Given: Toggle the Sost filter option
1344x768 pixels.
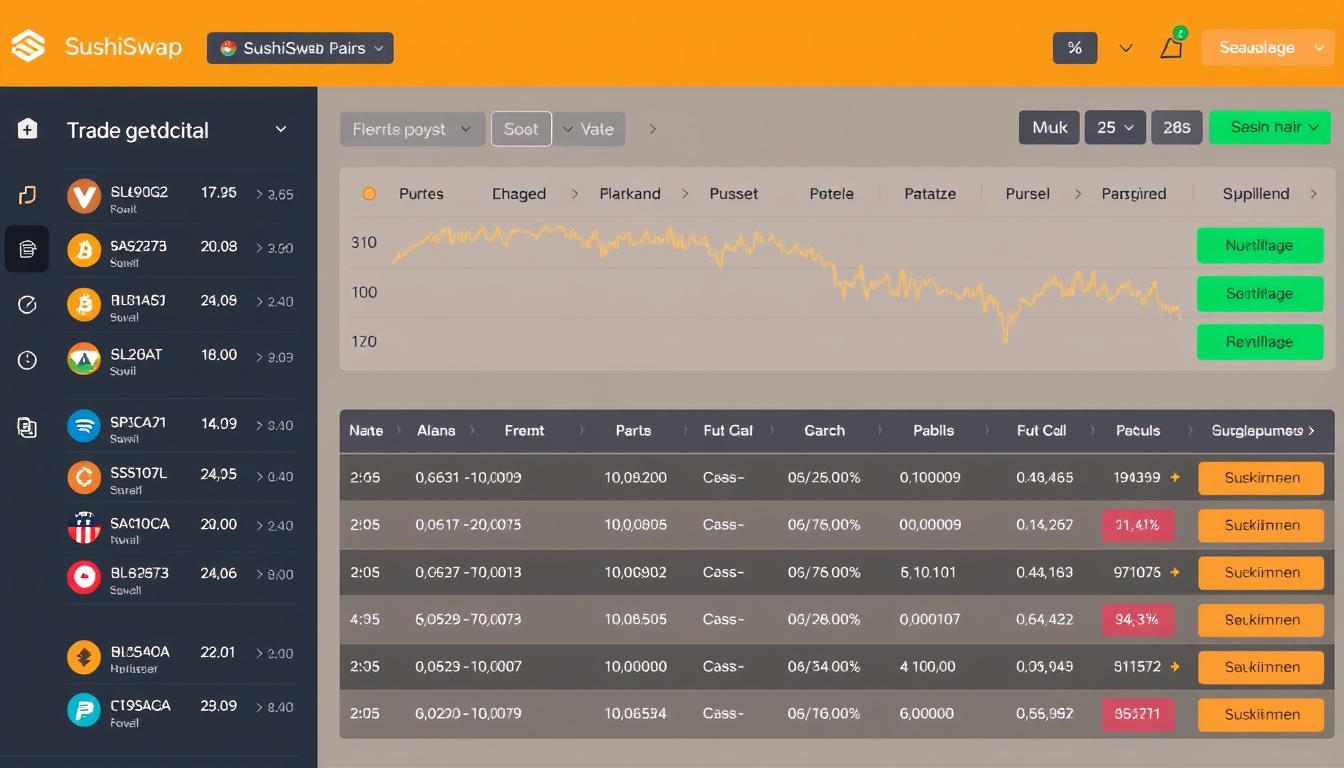Looking at the screenshot, I should click(521, 128).
